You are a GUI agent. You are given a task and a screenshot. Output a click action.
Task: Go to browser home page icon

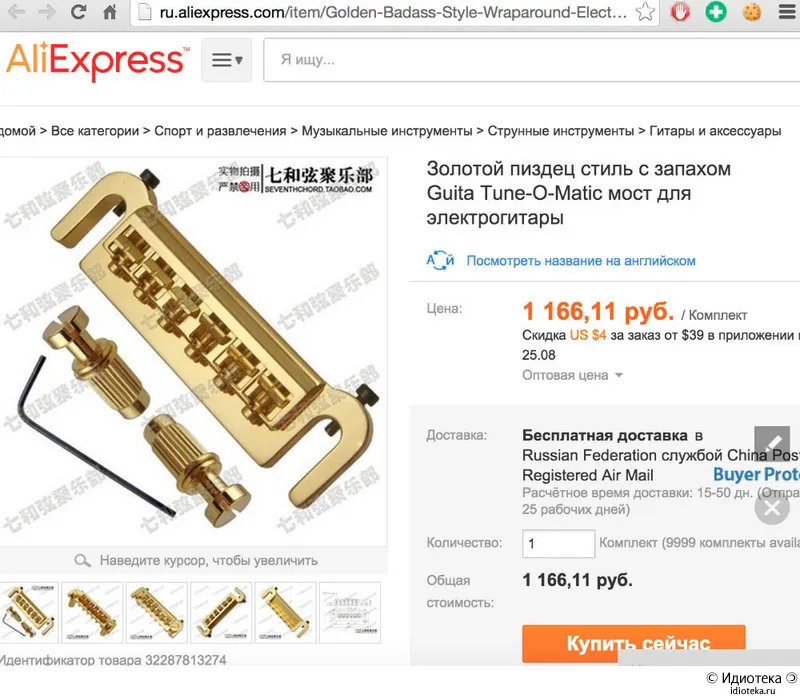110,11
